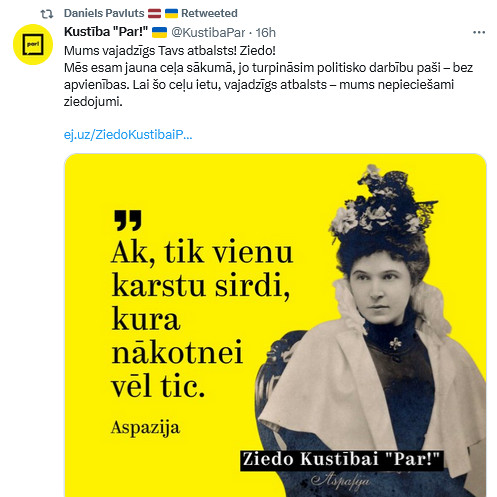Click the large quotation mark in the image

128,220
